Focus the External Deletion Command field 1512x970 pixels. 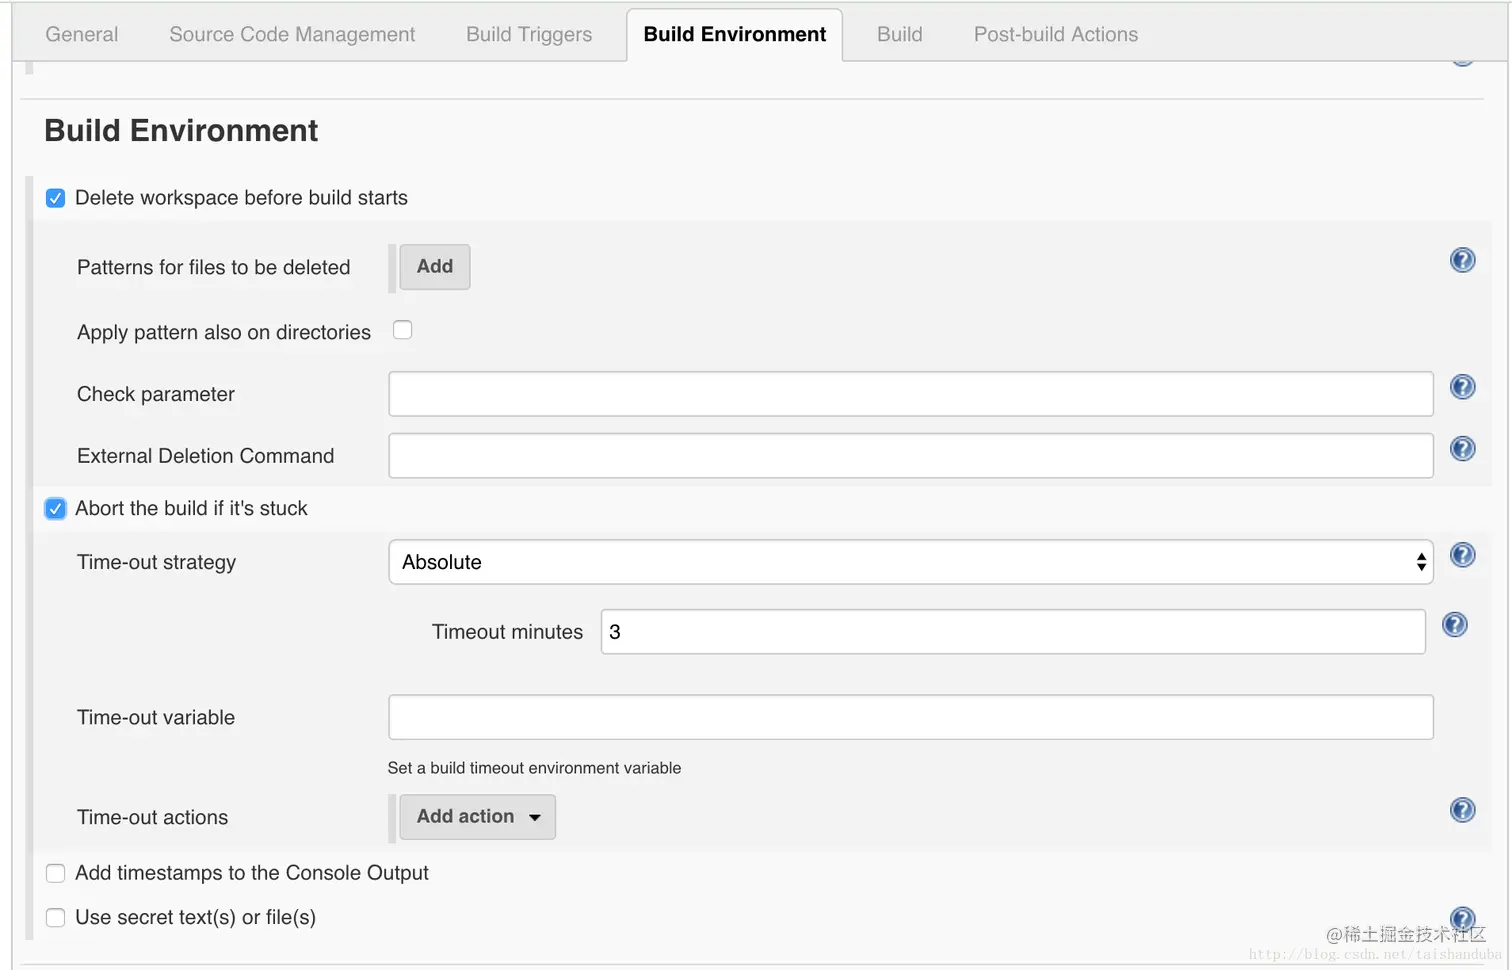pyautogui.click(x=910, y=456)
